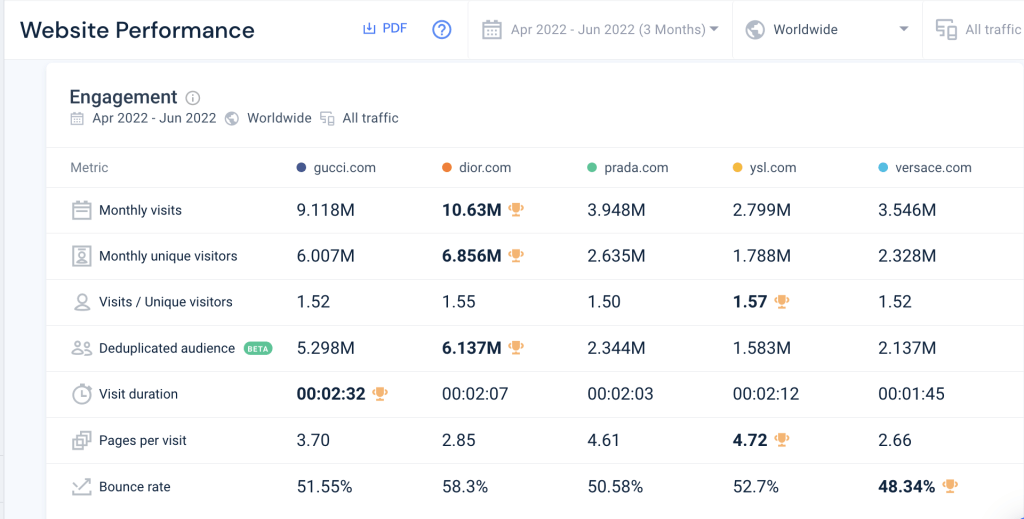Download the report as PDF
This screenshot has width=1024, height=519.
coord(385,28)
